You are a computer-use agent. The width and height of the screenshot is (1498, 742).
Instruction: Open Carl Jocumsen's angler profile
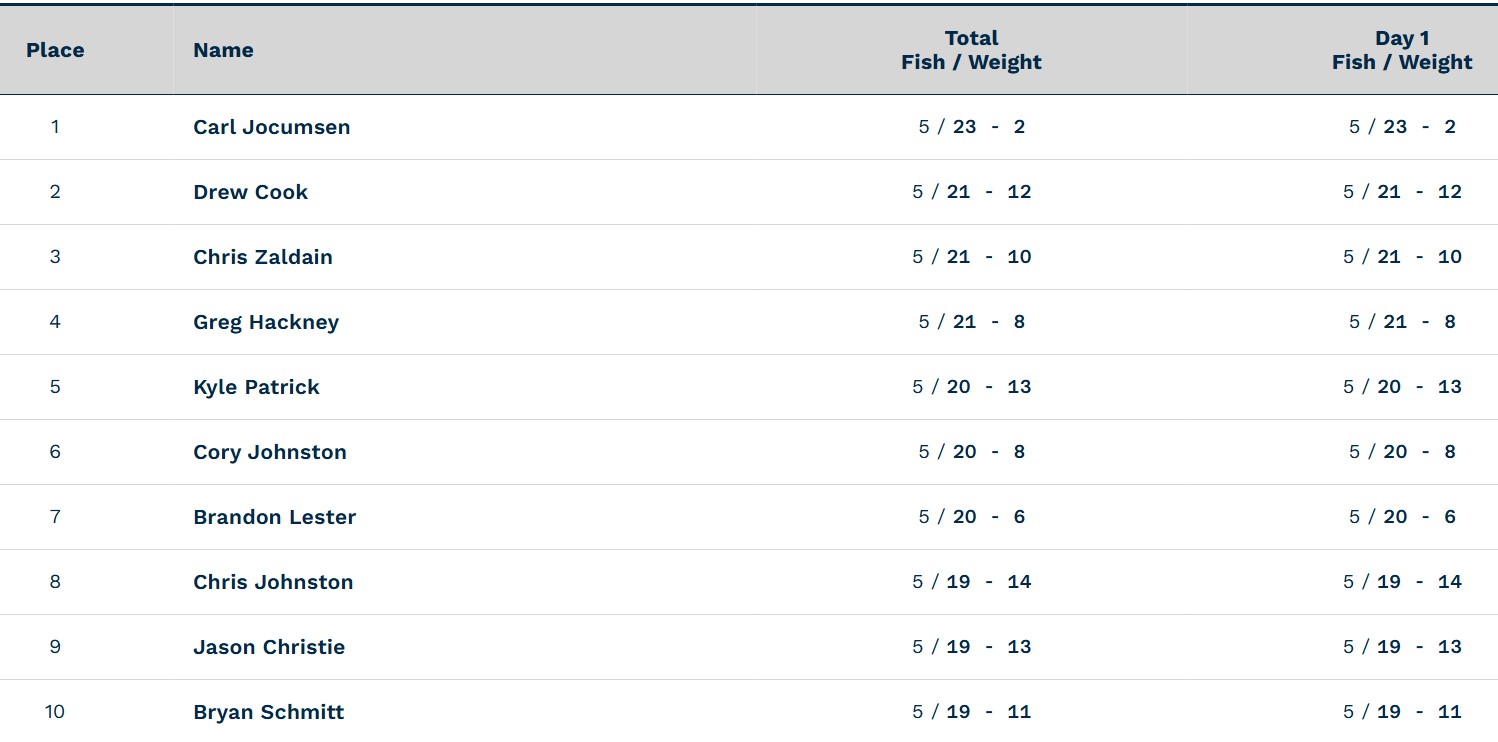271,127
